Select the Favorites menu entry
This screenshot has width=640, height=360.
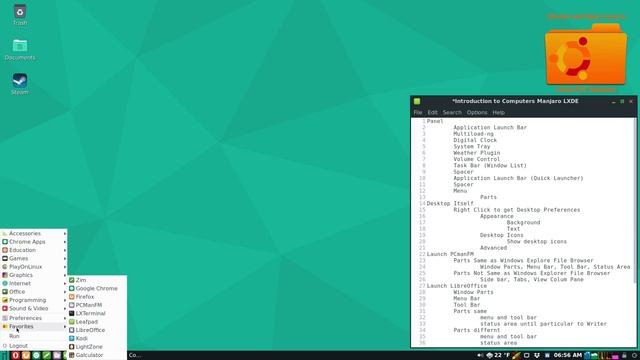[34, 327]
